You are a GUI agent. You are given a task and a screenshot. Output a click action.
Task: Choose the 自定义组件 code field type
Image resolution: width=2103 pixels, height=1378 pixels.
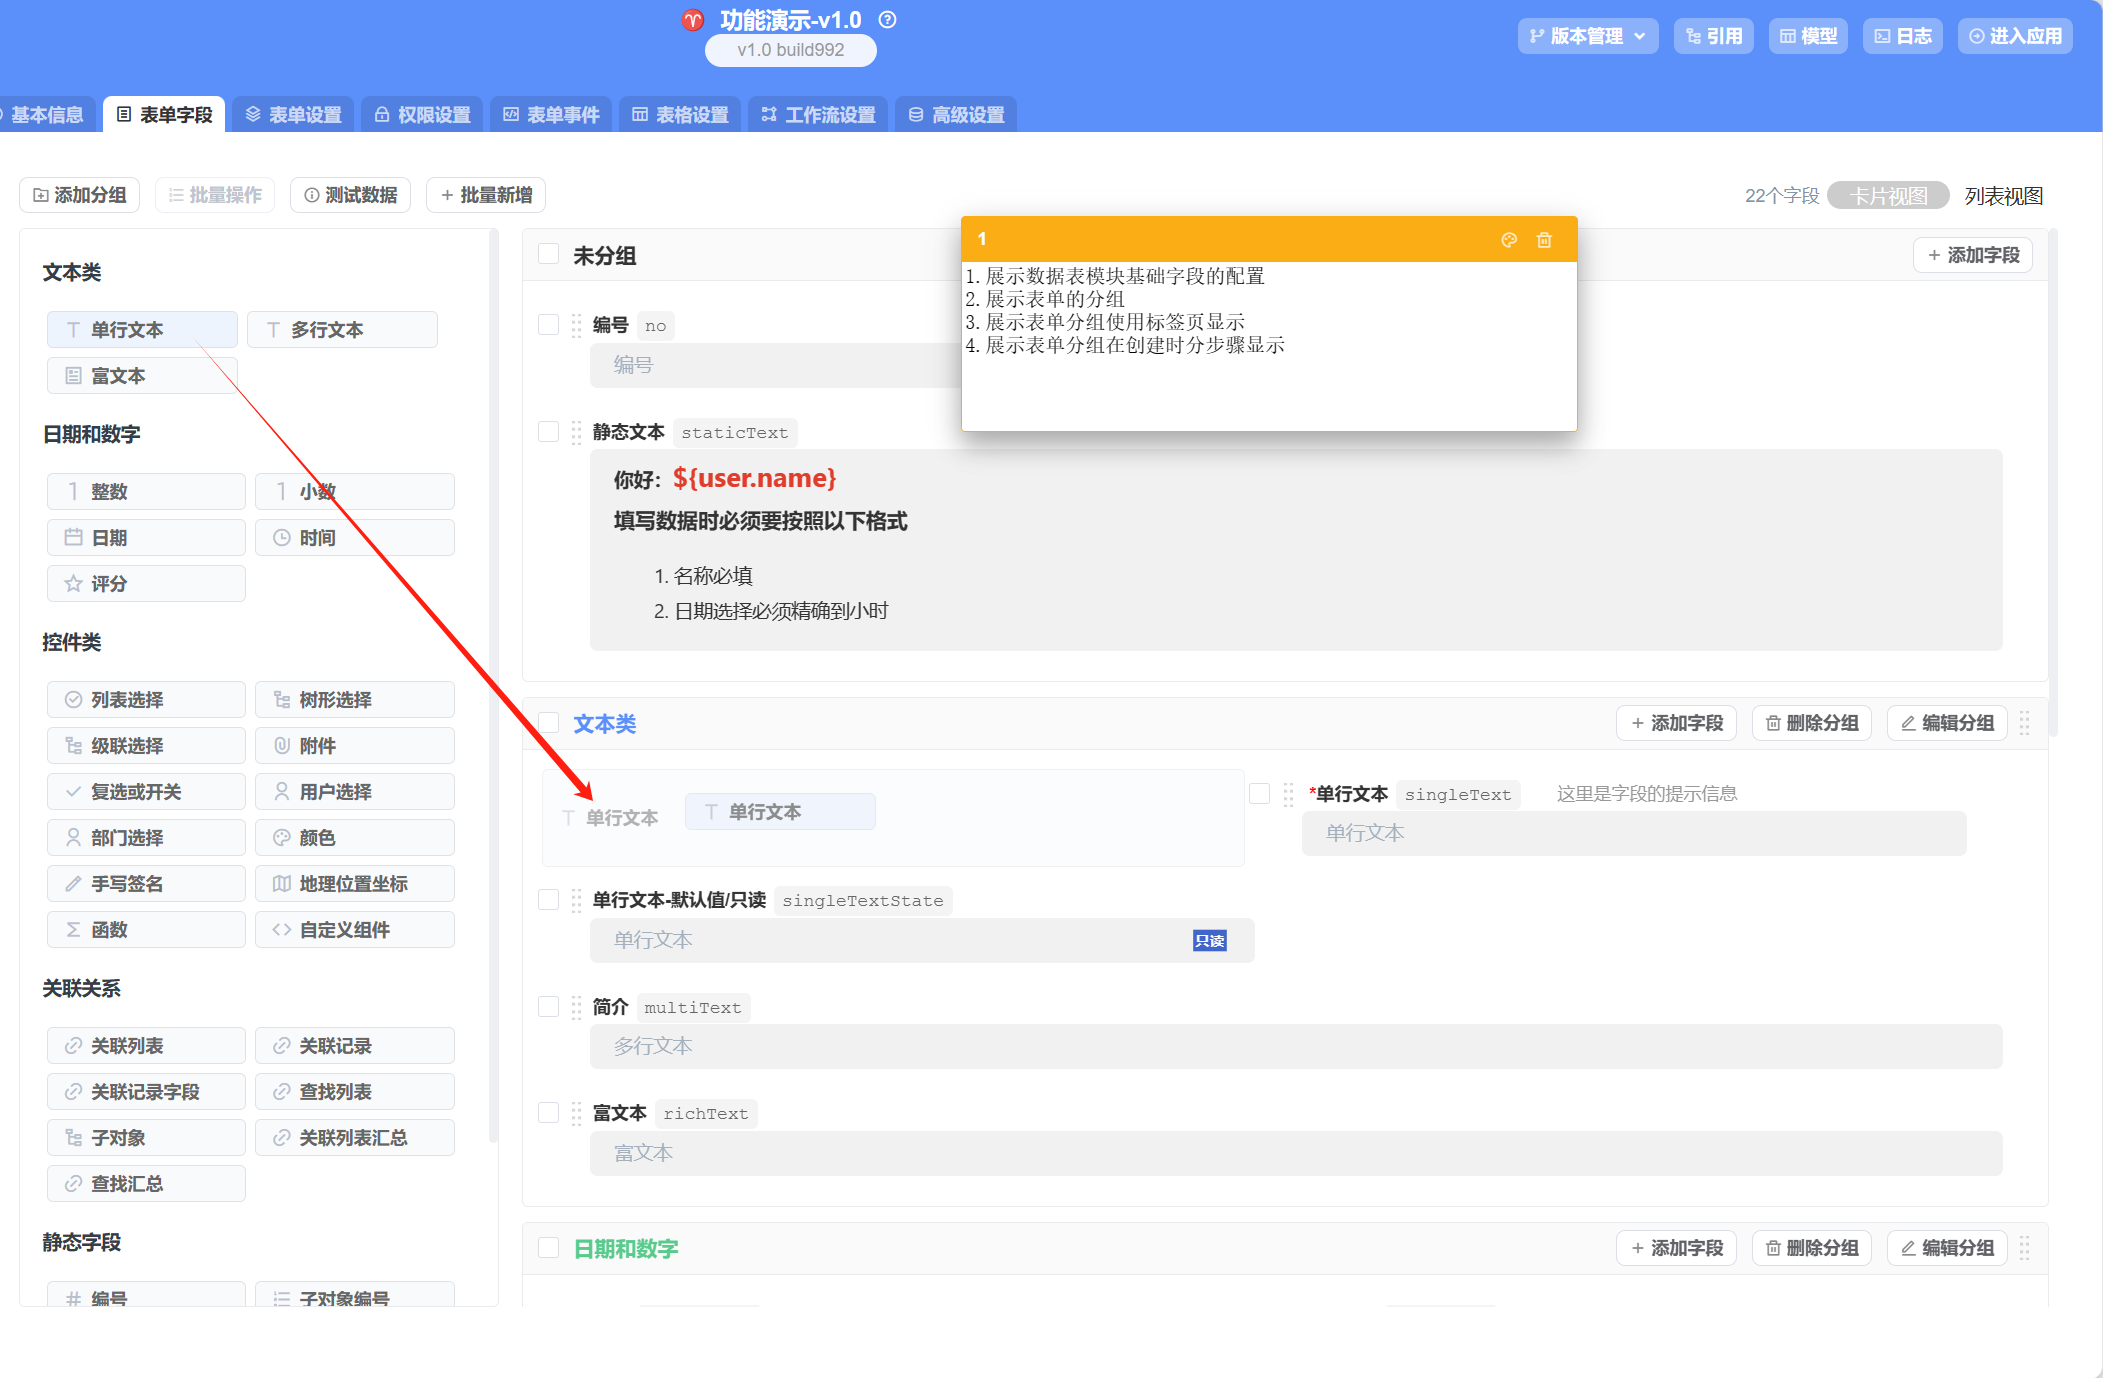coord(354,930)
